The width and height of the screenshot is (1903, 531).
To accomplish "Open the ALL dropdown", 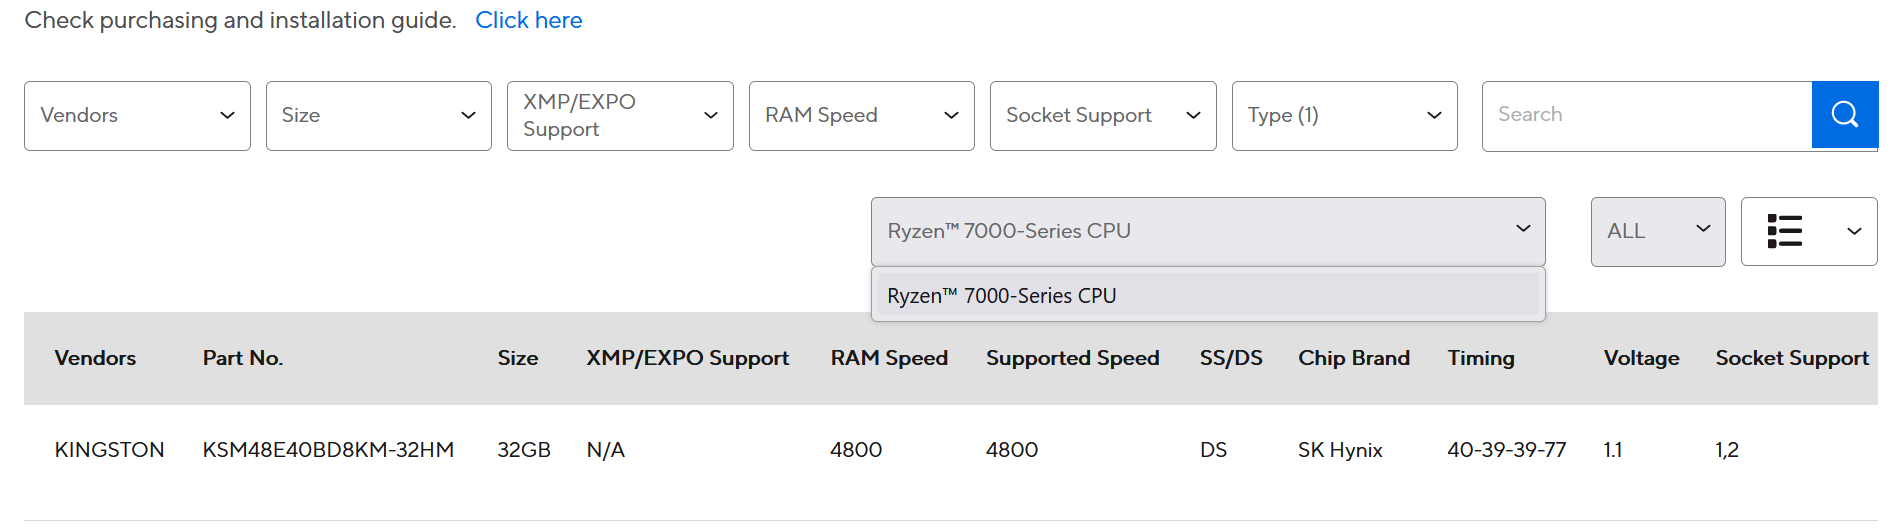I will point(1657,231).
